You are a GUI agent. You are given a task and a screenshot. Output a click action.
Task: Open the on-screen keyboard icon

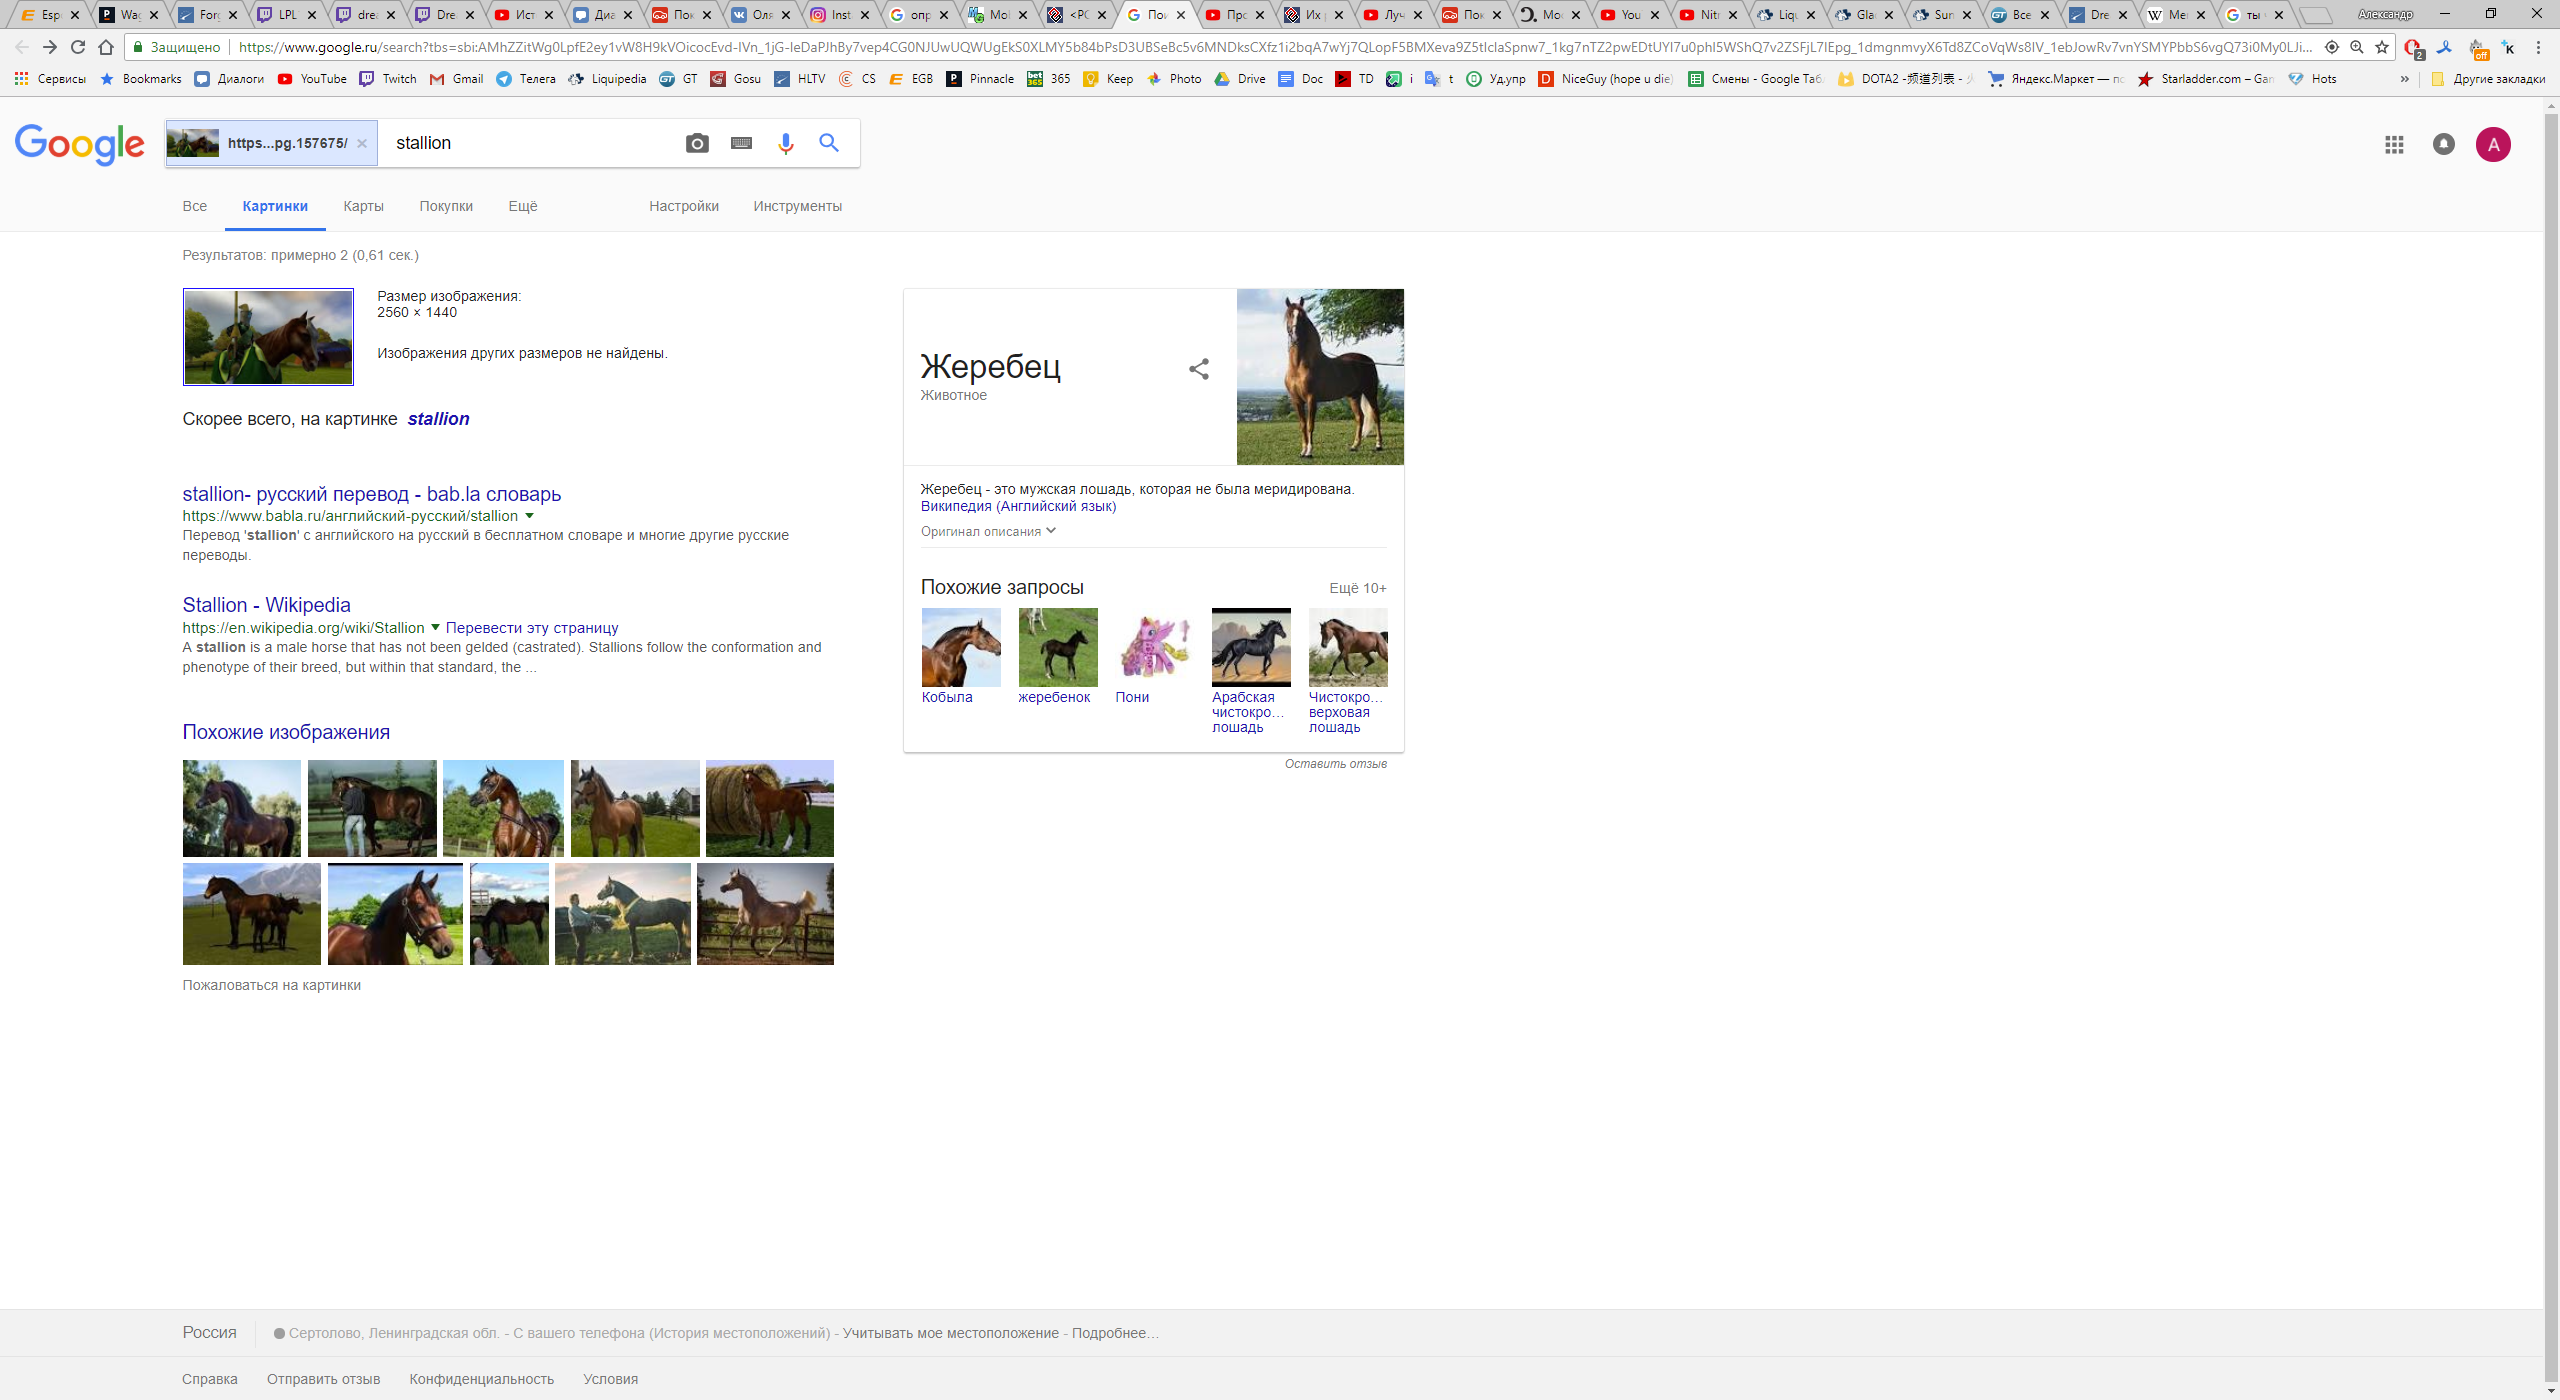coord(741,143)
